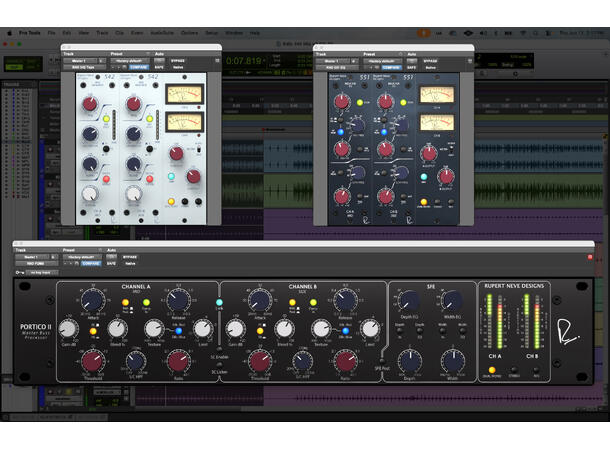Click the Channel B red Ratio knob
610x450 pixels.
click(345, 361)
